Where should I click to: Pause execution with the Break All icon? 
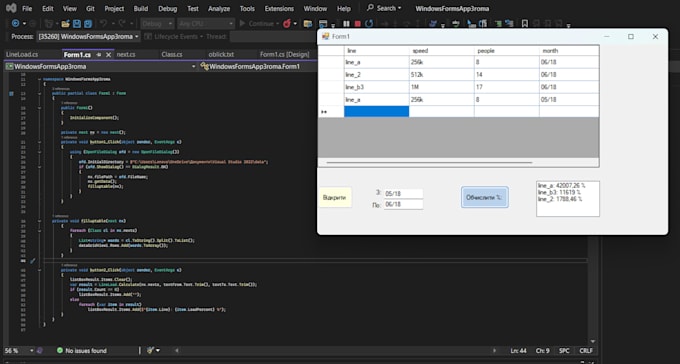tap(346, 23)
